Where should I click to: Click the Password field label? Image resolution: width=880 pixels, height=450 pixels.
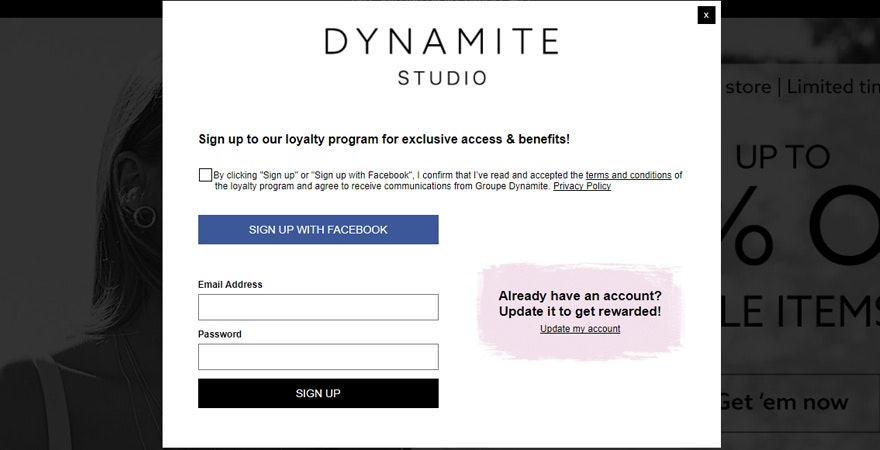pos(220,334)
